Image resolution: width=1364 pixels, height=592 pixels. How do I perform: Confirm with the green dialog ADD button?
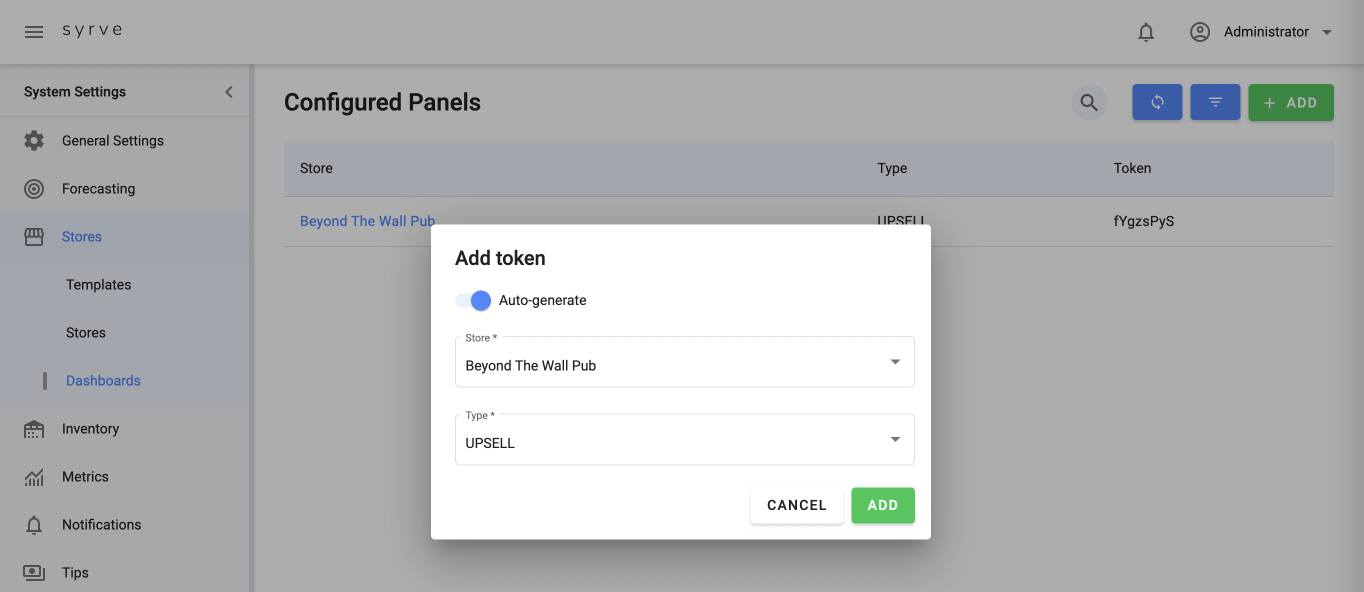click(x=882, y=505)
